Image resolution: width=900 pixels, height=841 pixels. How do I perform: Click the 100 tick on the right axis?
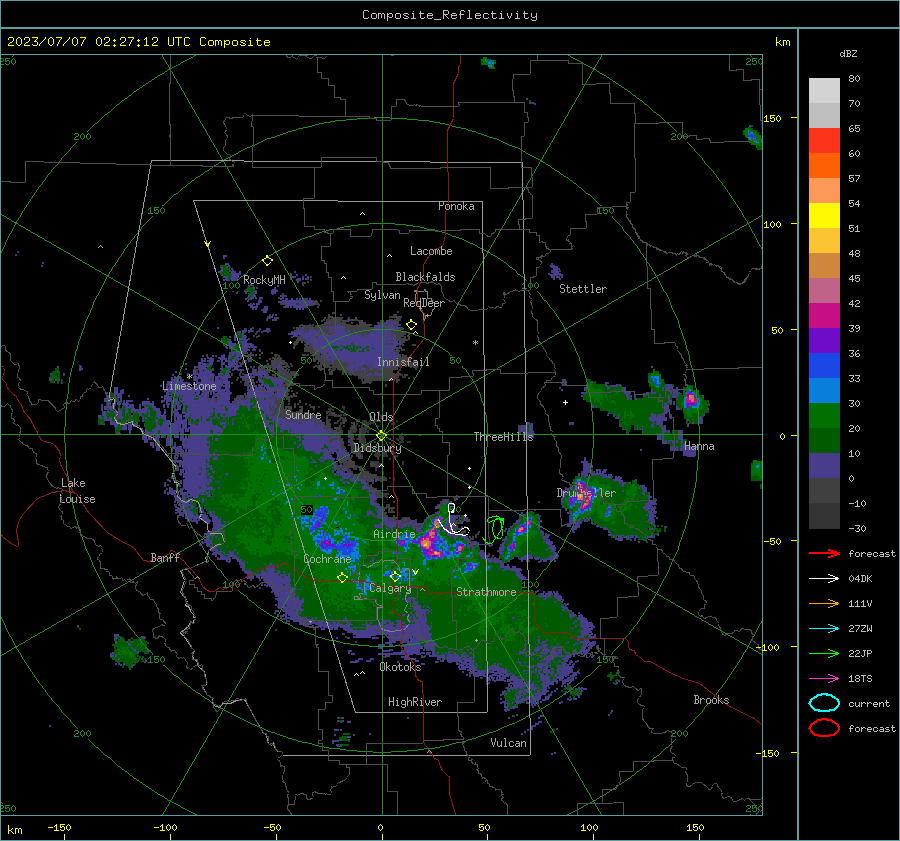[x=773, y=224]
